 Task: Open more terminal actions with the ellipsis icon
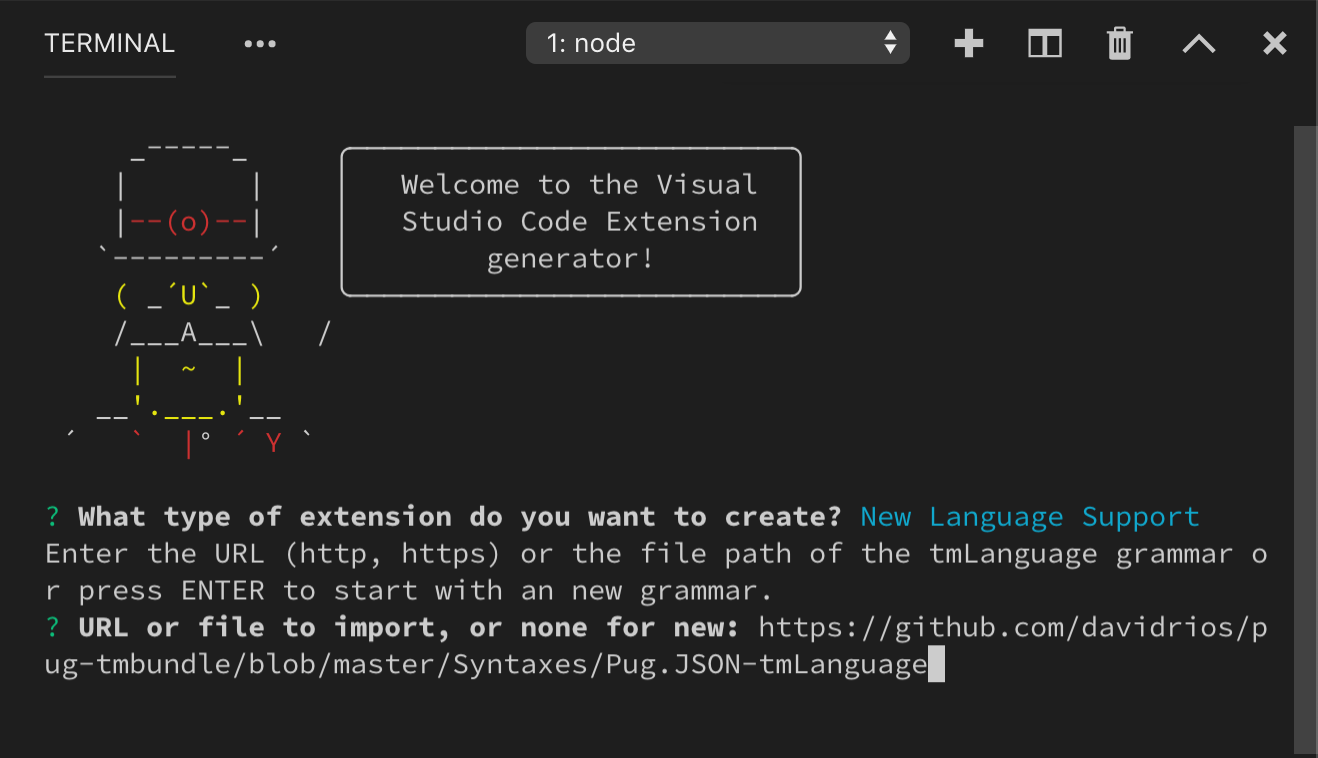coord(260,43)
